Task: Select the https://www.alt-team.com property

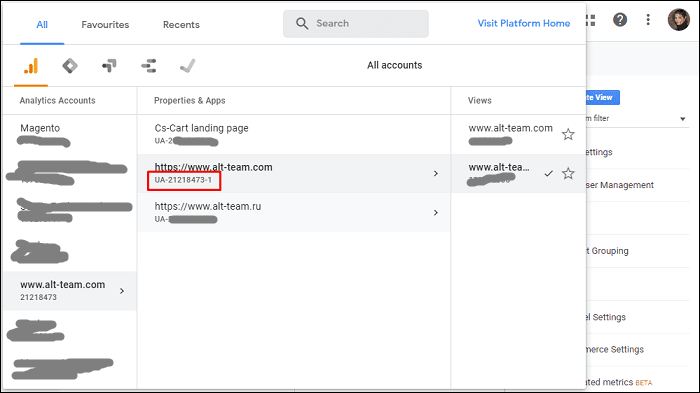Action: (x=294, y=173)
